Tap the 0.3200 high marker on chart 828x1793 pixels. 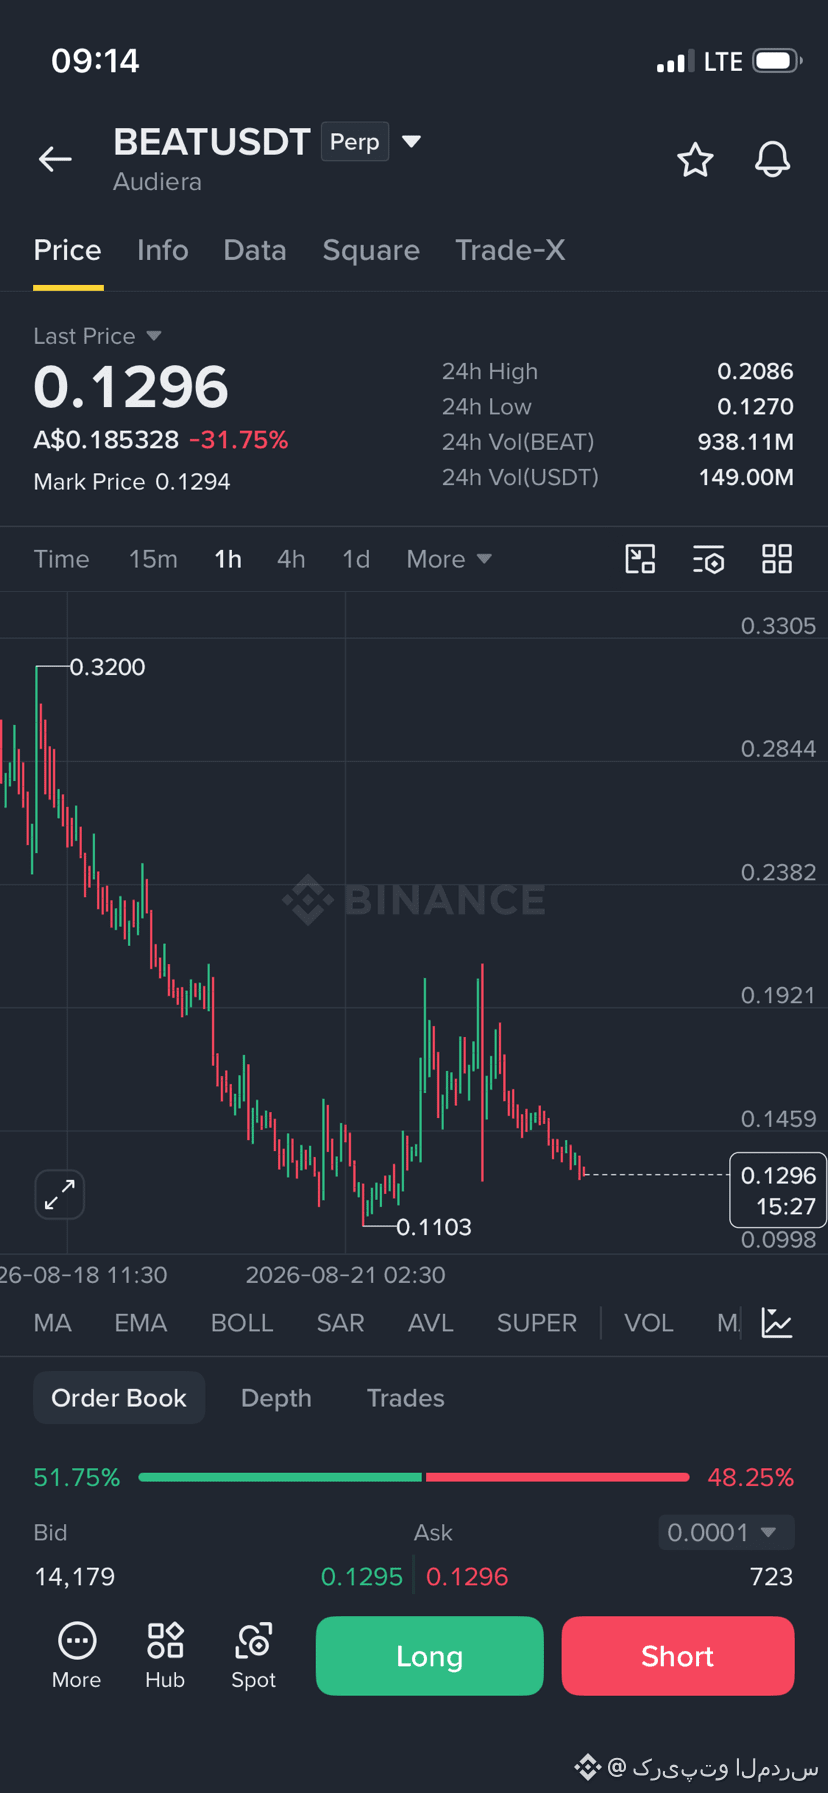click(107, 667)
